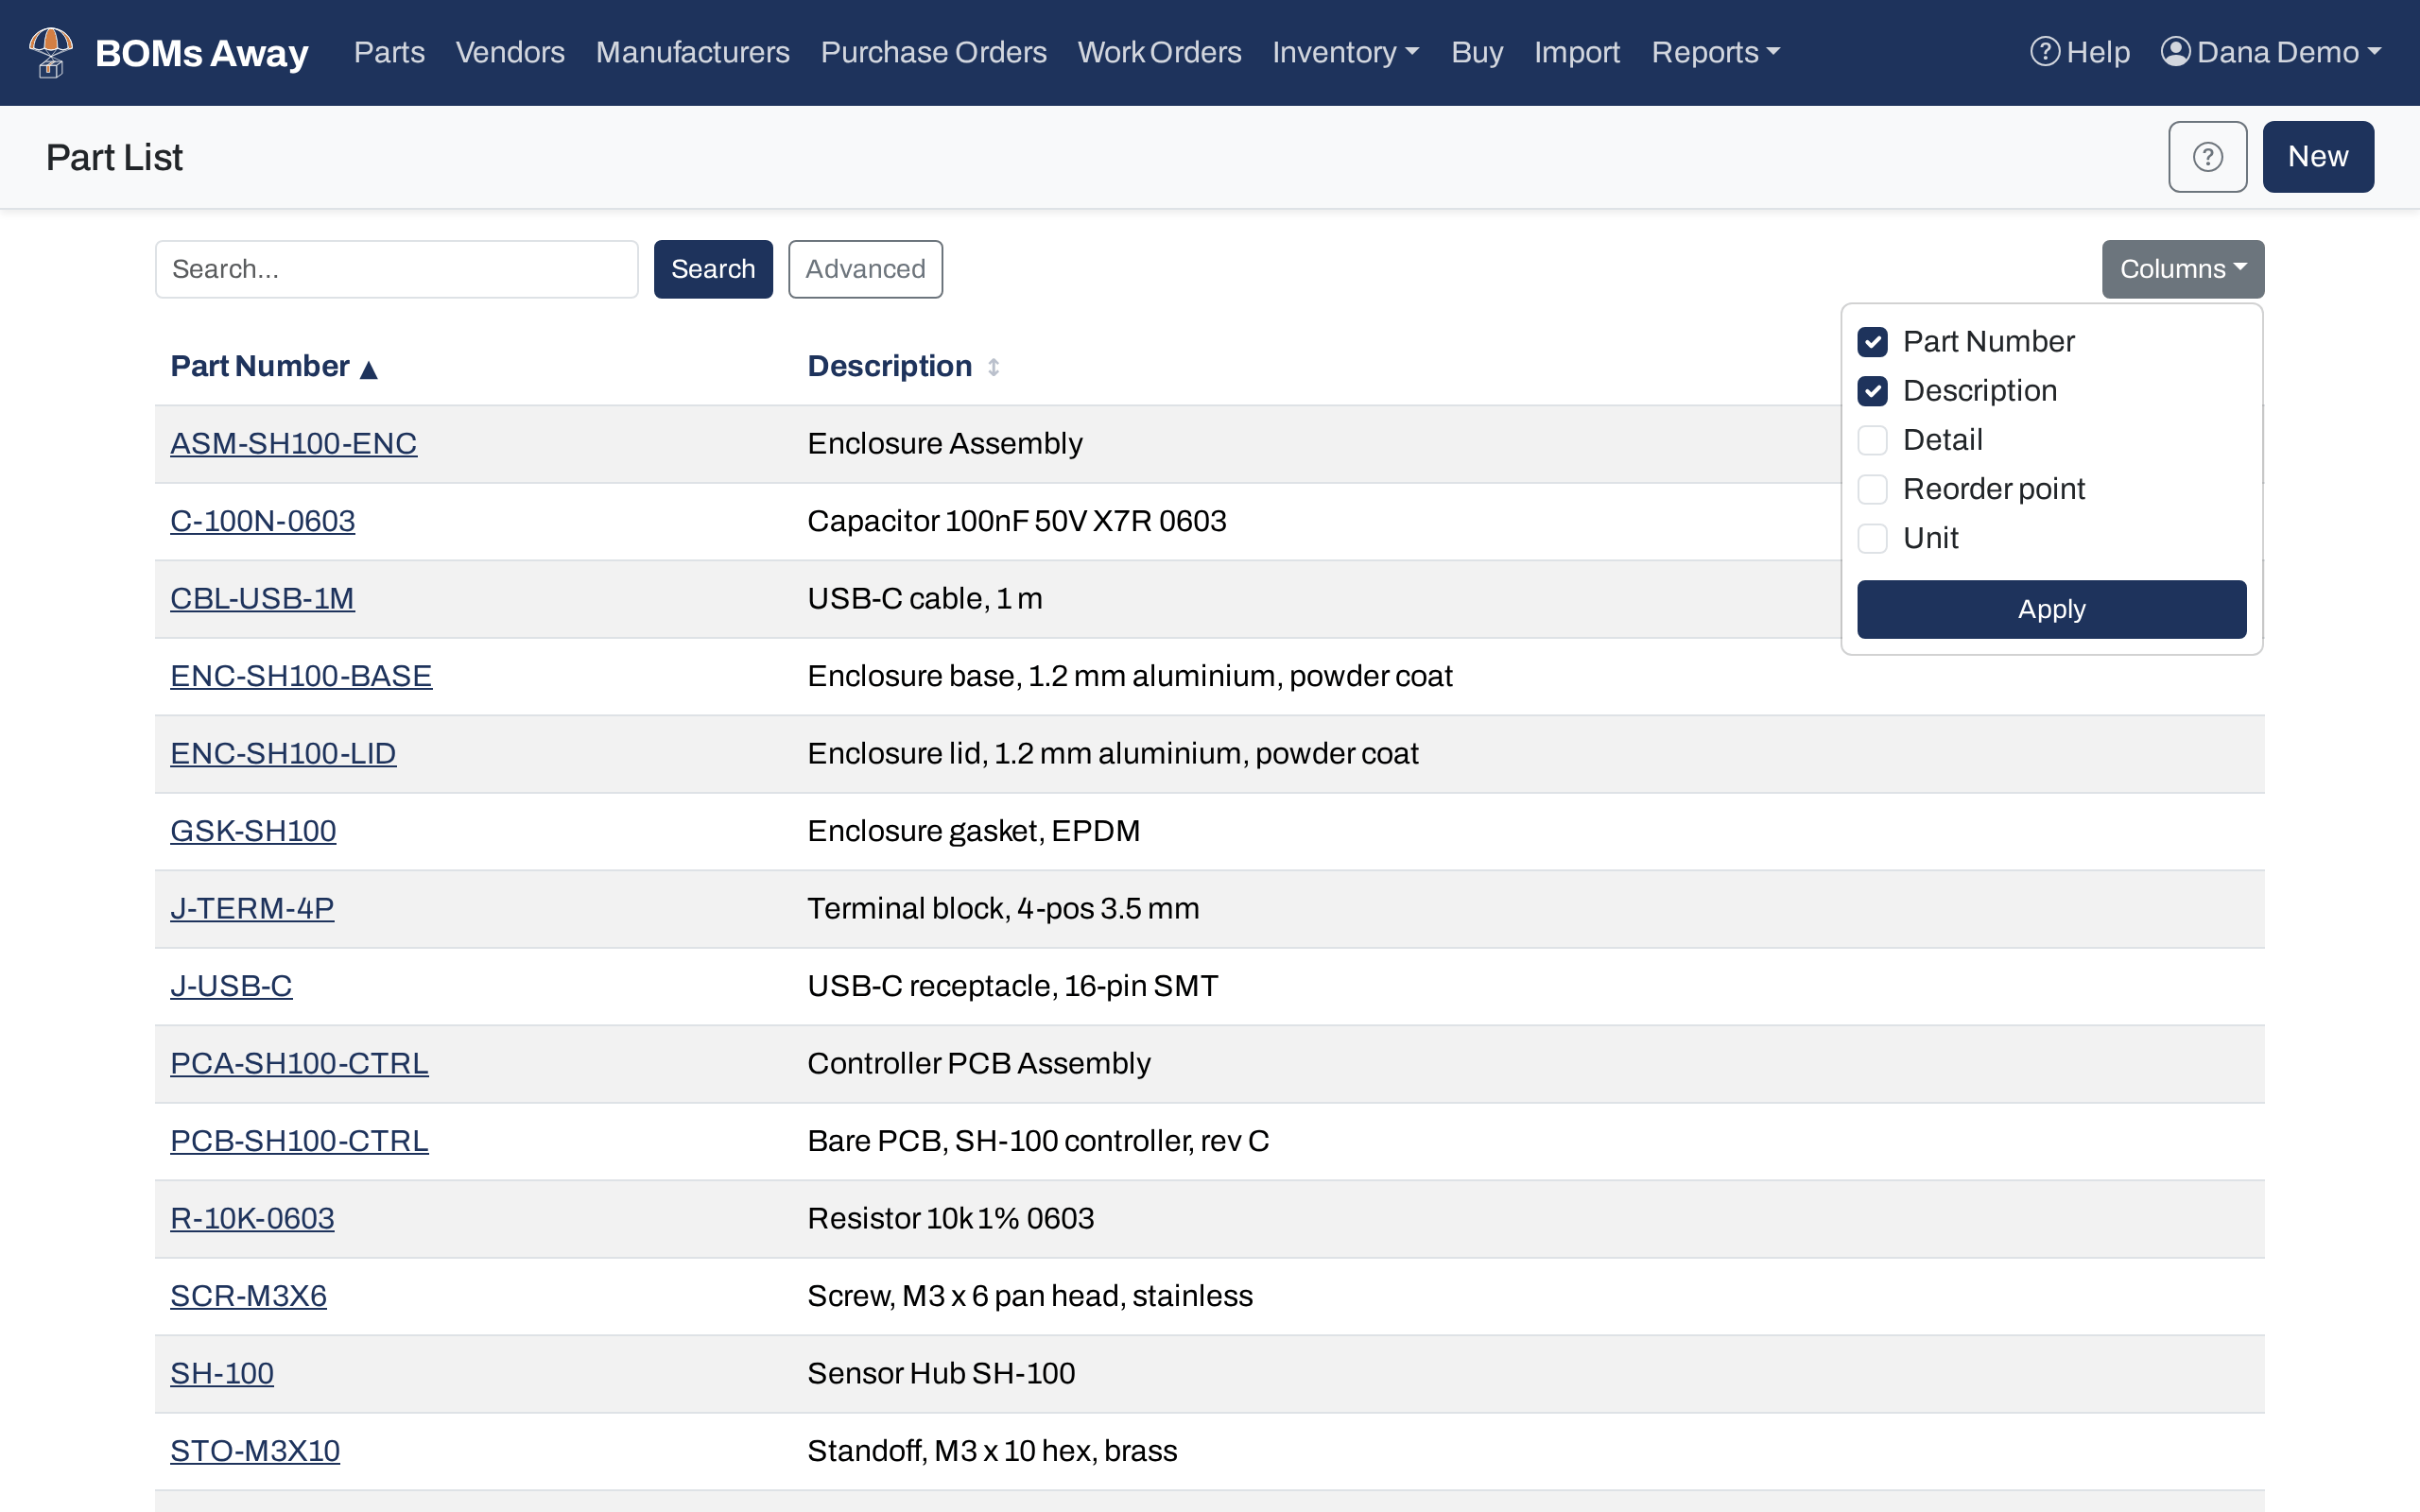Enable the Reorder point column checkbox
This screenshot has height=1512, width=2420.
click(1872, 489)
